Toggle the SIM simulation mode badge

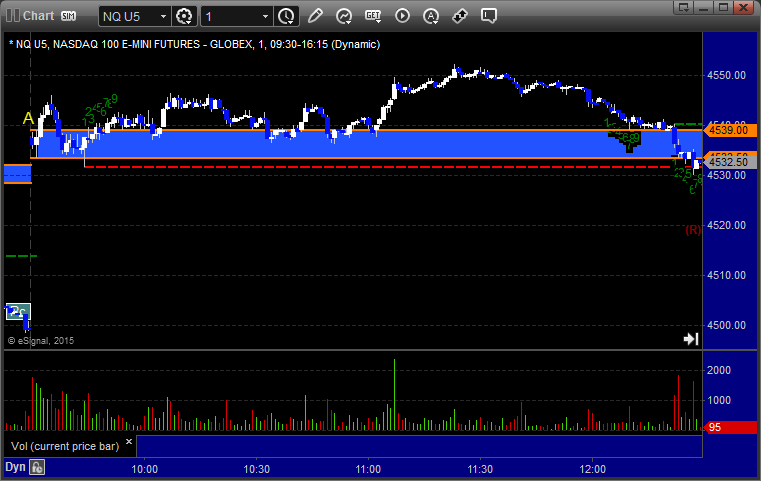pos(68,16)
